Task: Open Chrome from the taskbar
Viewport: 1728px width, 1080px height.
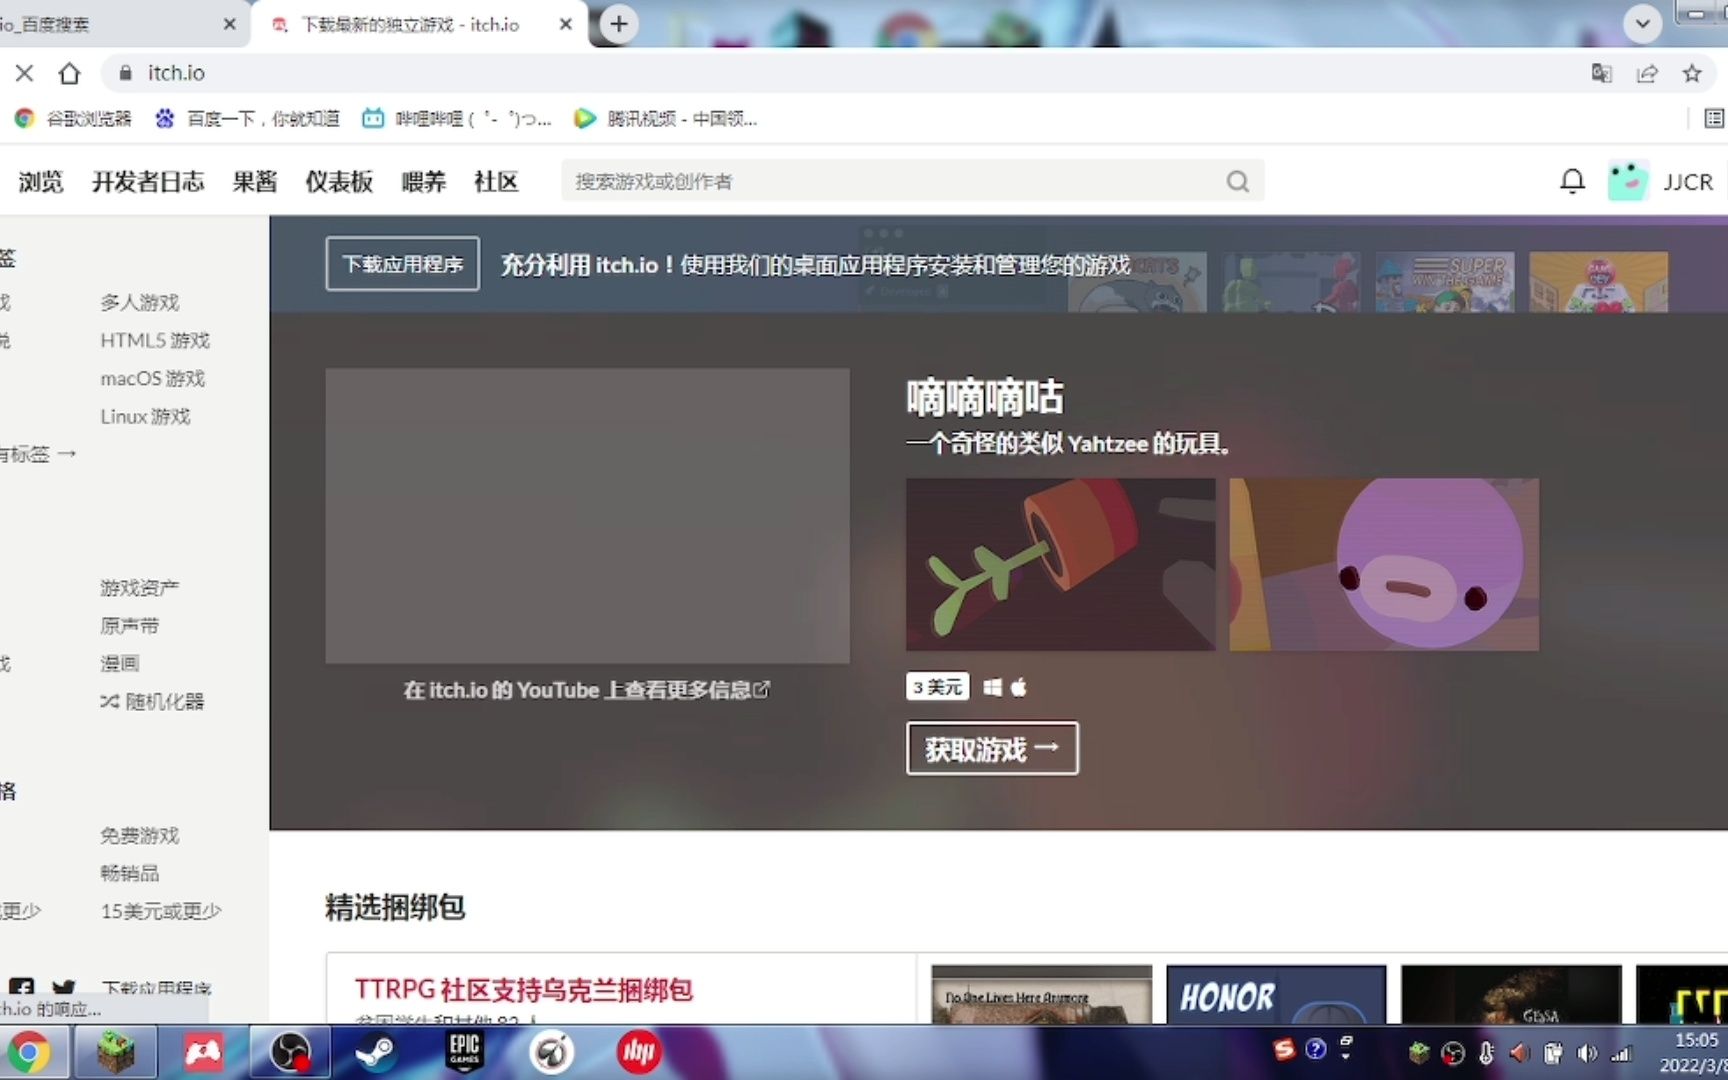Action: 29,1053
